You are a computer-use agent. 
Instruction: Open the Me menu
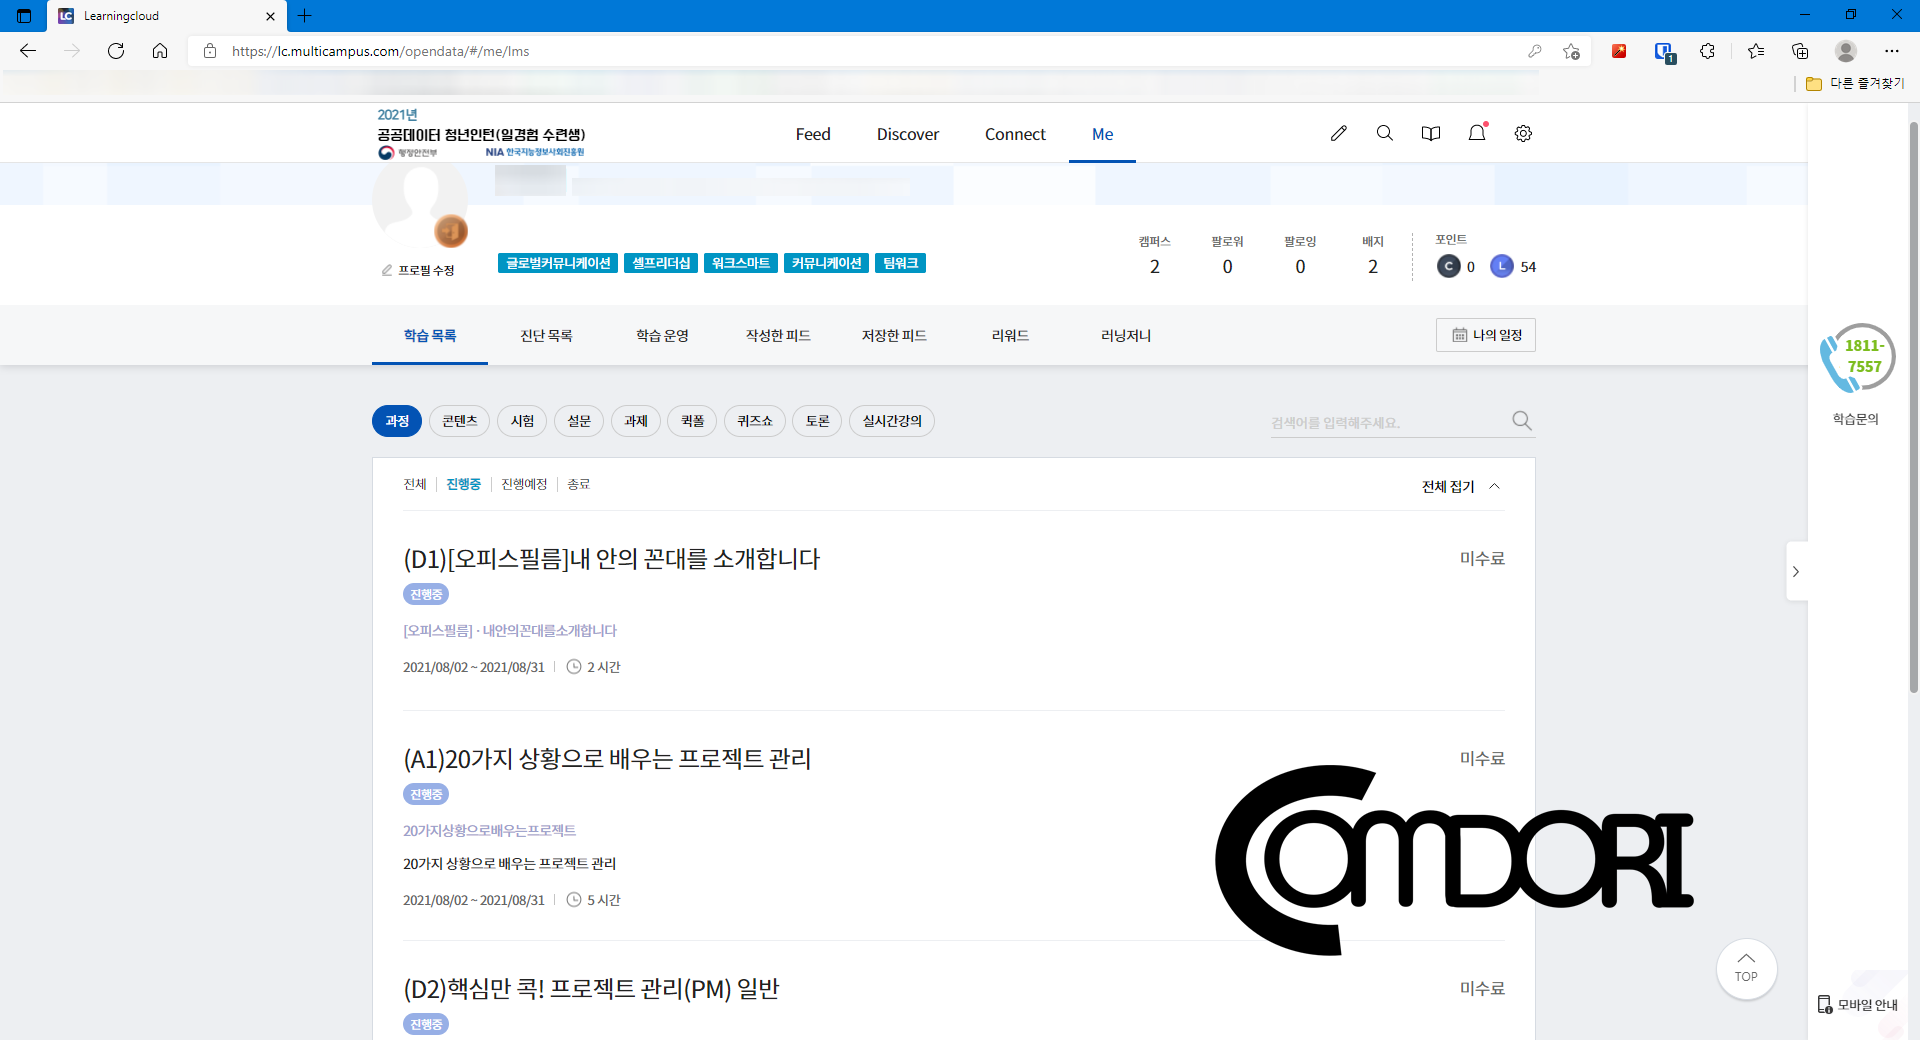(1102, 134)
